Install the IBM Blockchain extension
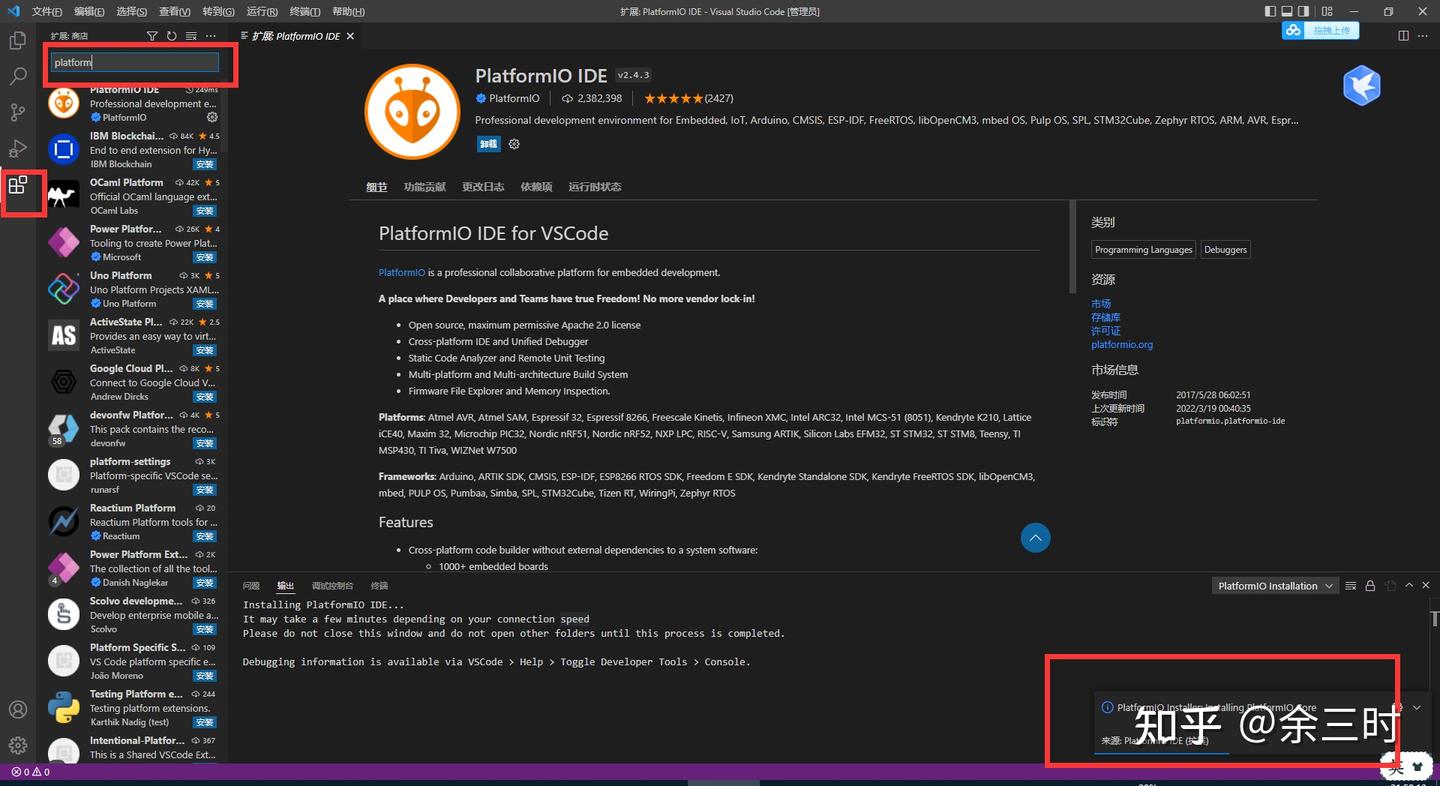This screenshot has width=1440, height=786. [x=204, y=164]
